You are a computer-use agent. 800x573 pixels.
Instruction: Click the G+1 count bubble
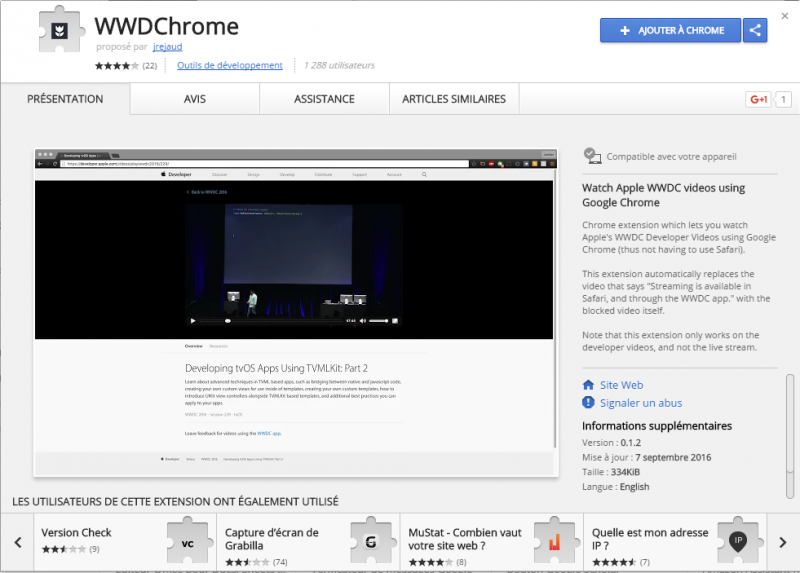tap(783, 99)
